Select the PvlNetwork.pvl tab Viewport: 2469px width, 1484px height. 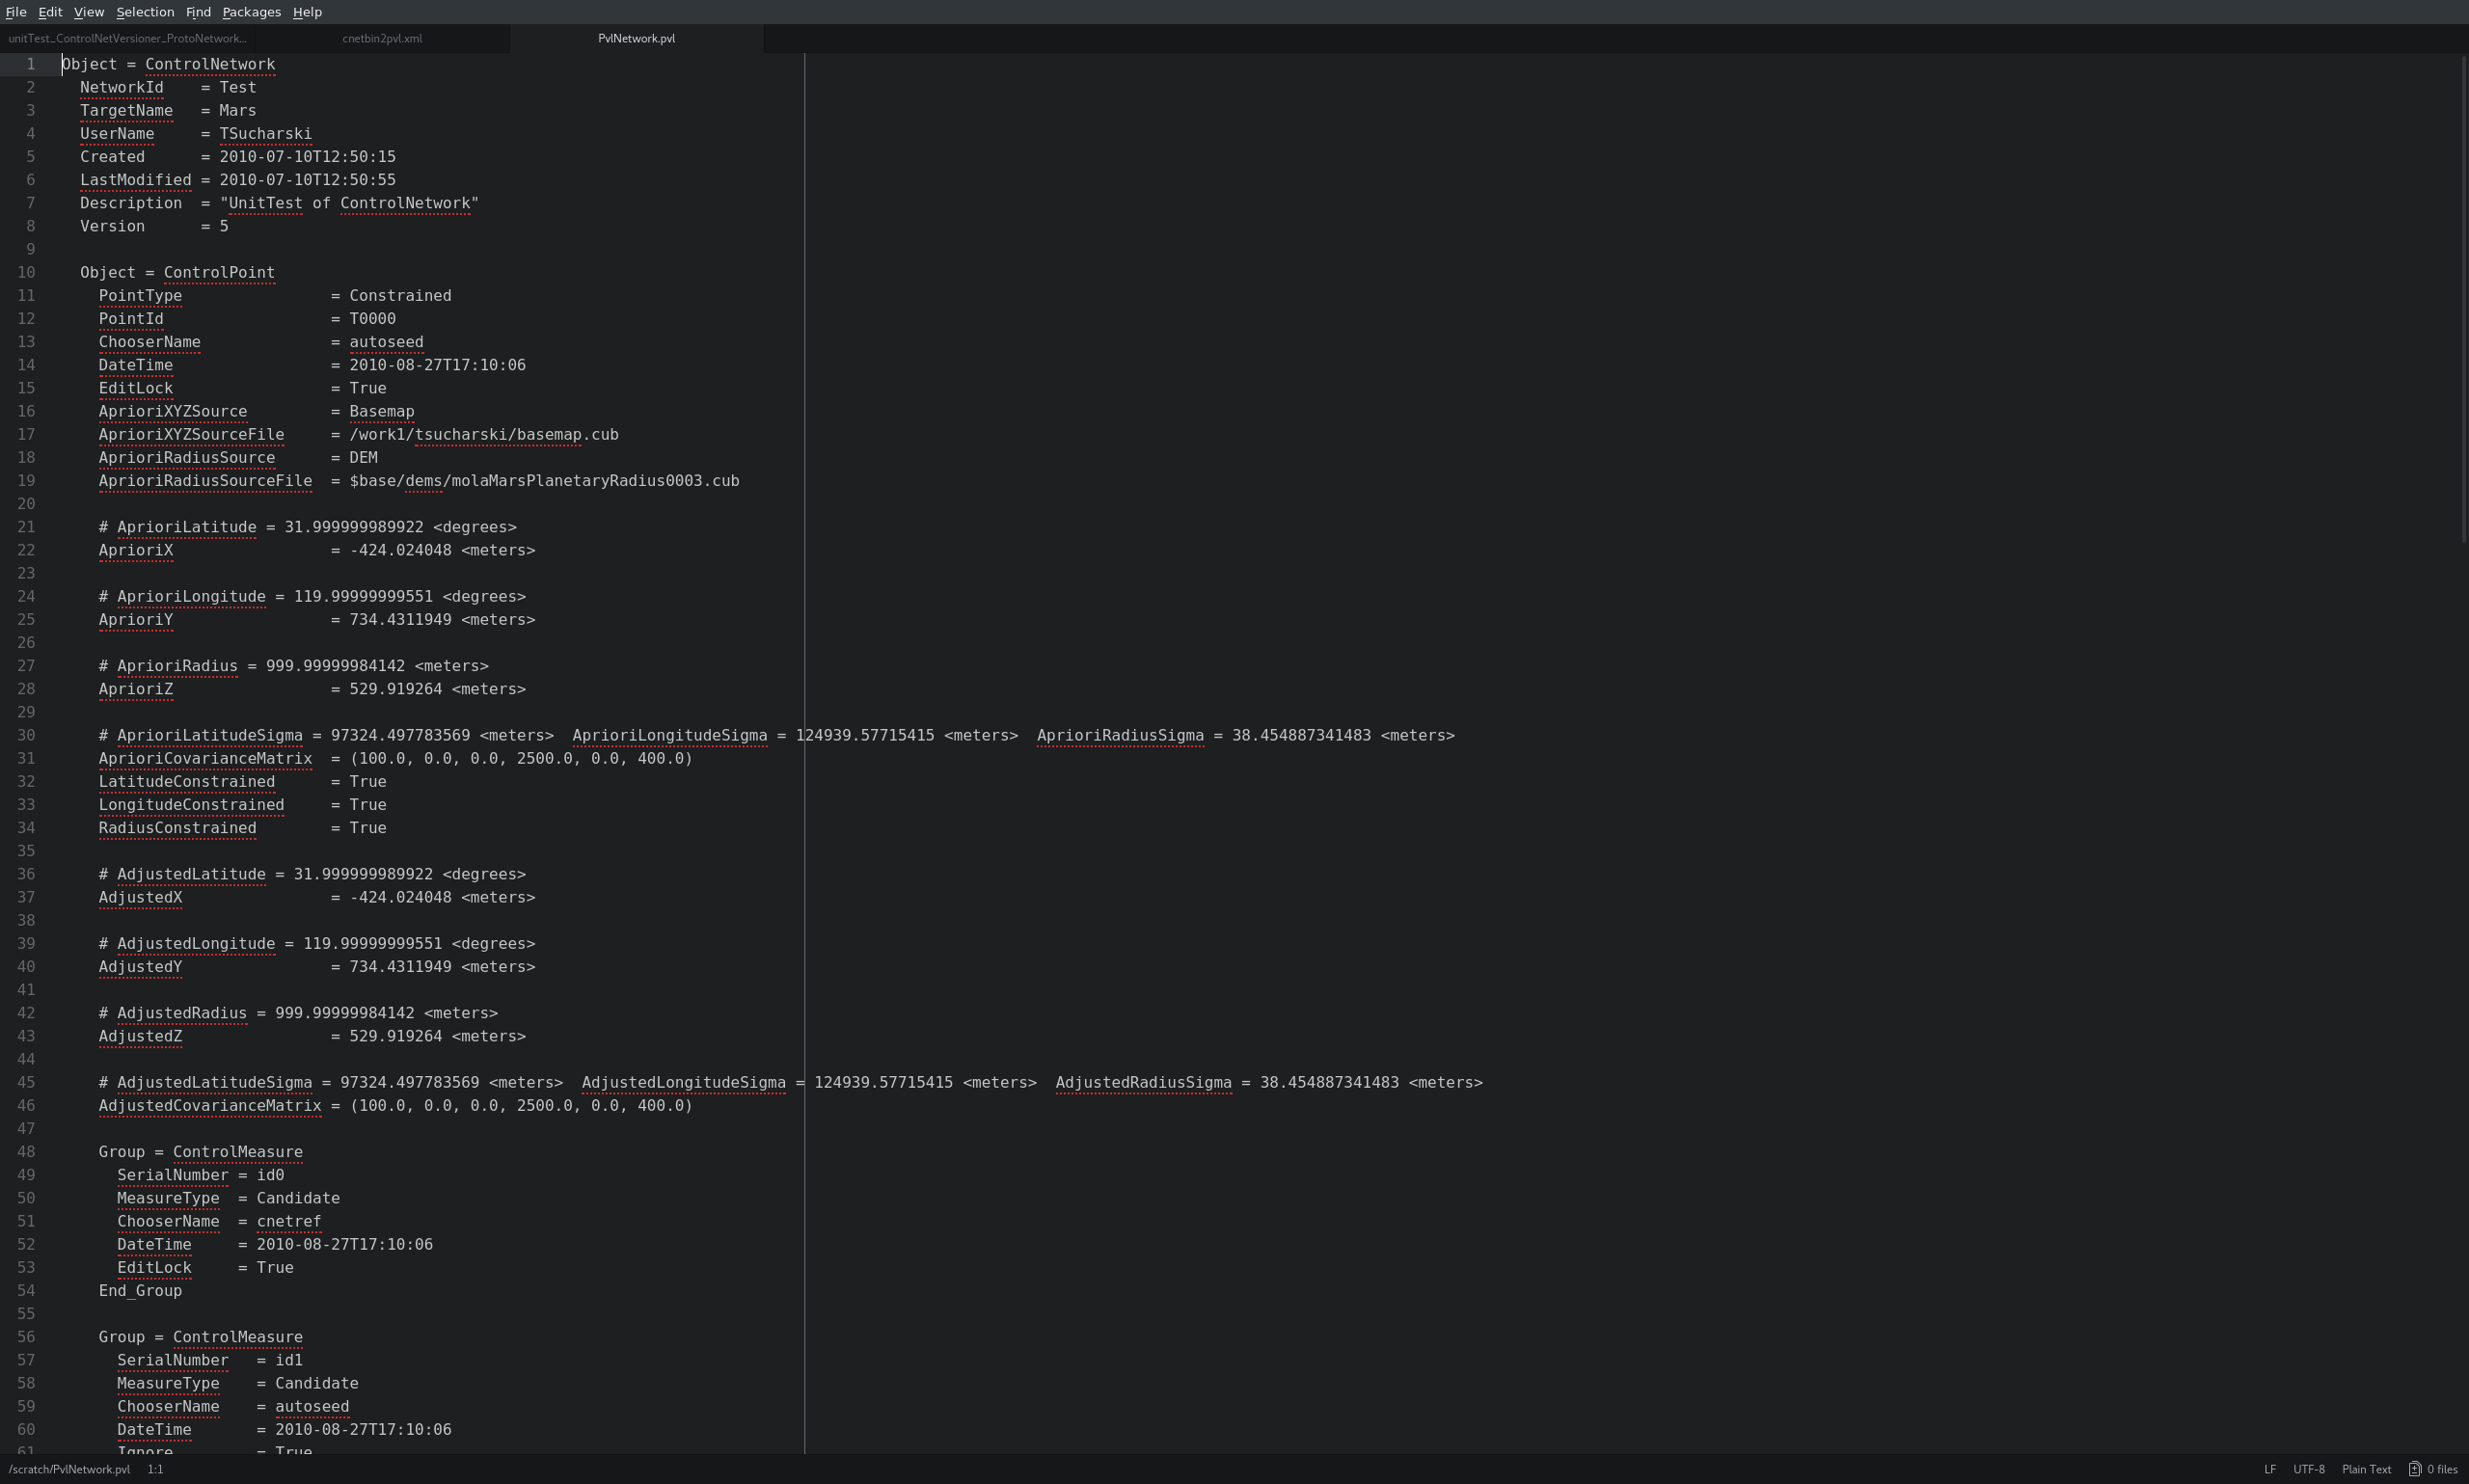point(636,38)
